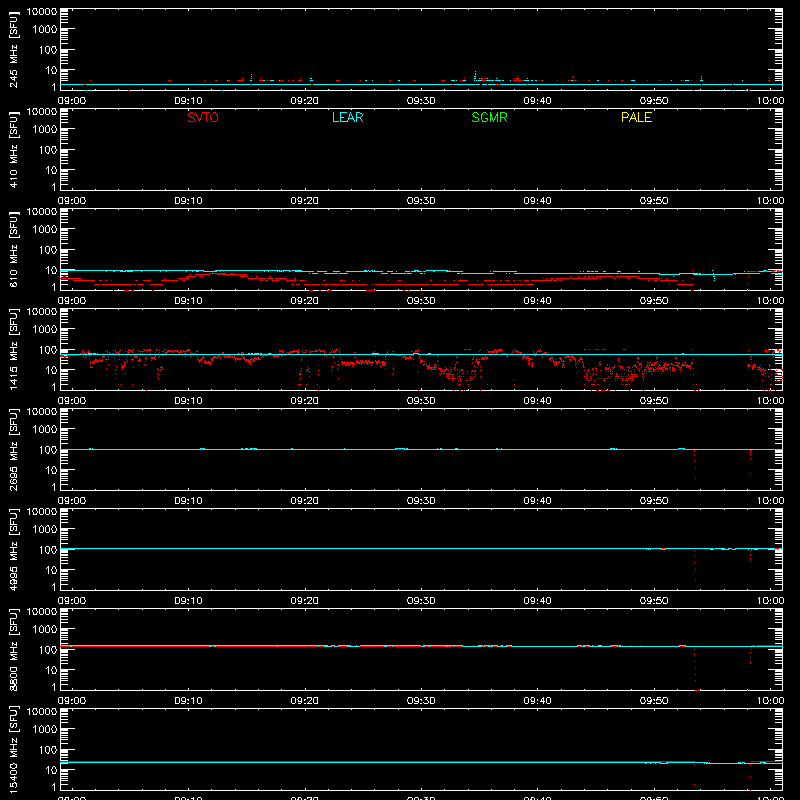Screen dimensions: 800x800
Task: Click 09:50 tick label below the 2695 MHz panel
Action: point(654,501)
